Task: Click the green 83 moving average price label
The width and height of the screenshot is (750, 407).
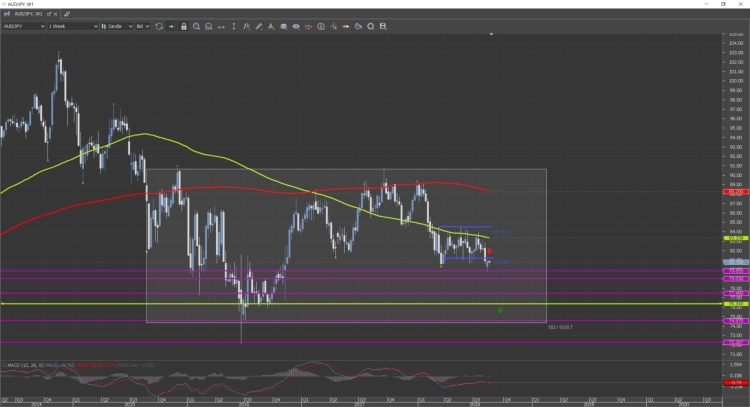Action: (736, 238)
